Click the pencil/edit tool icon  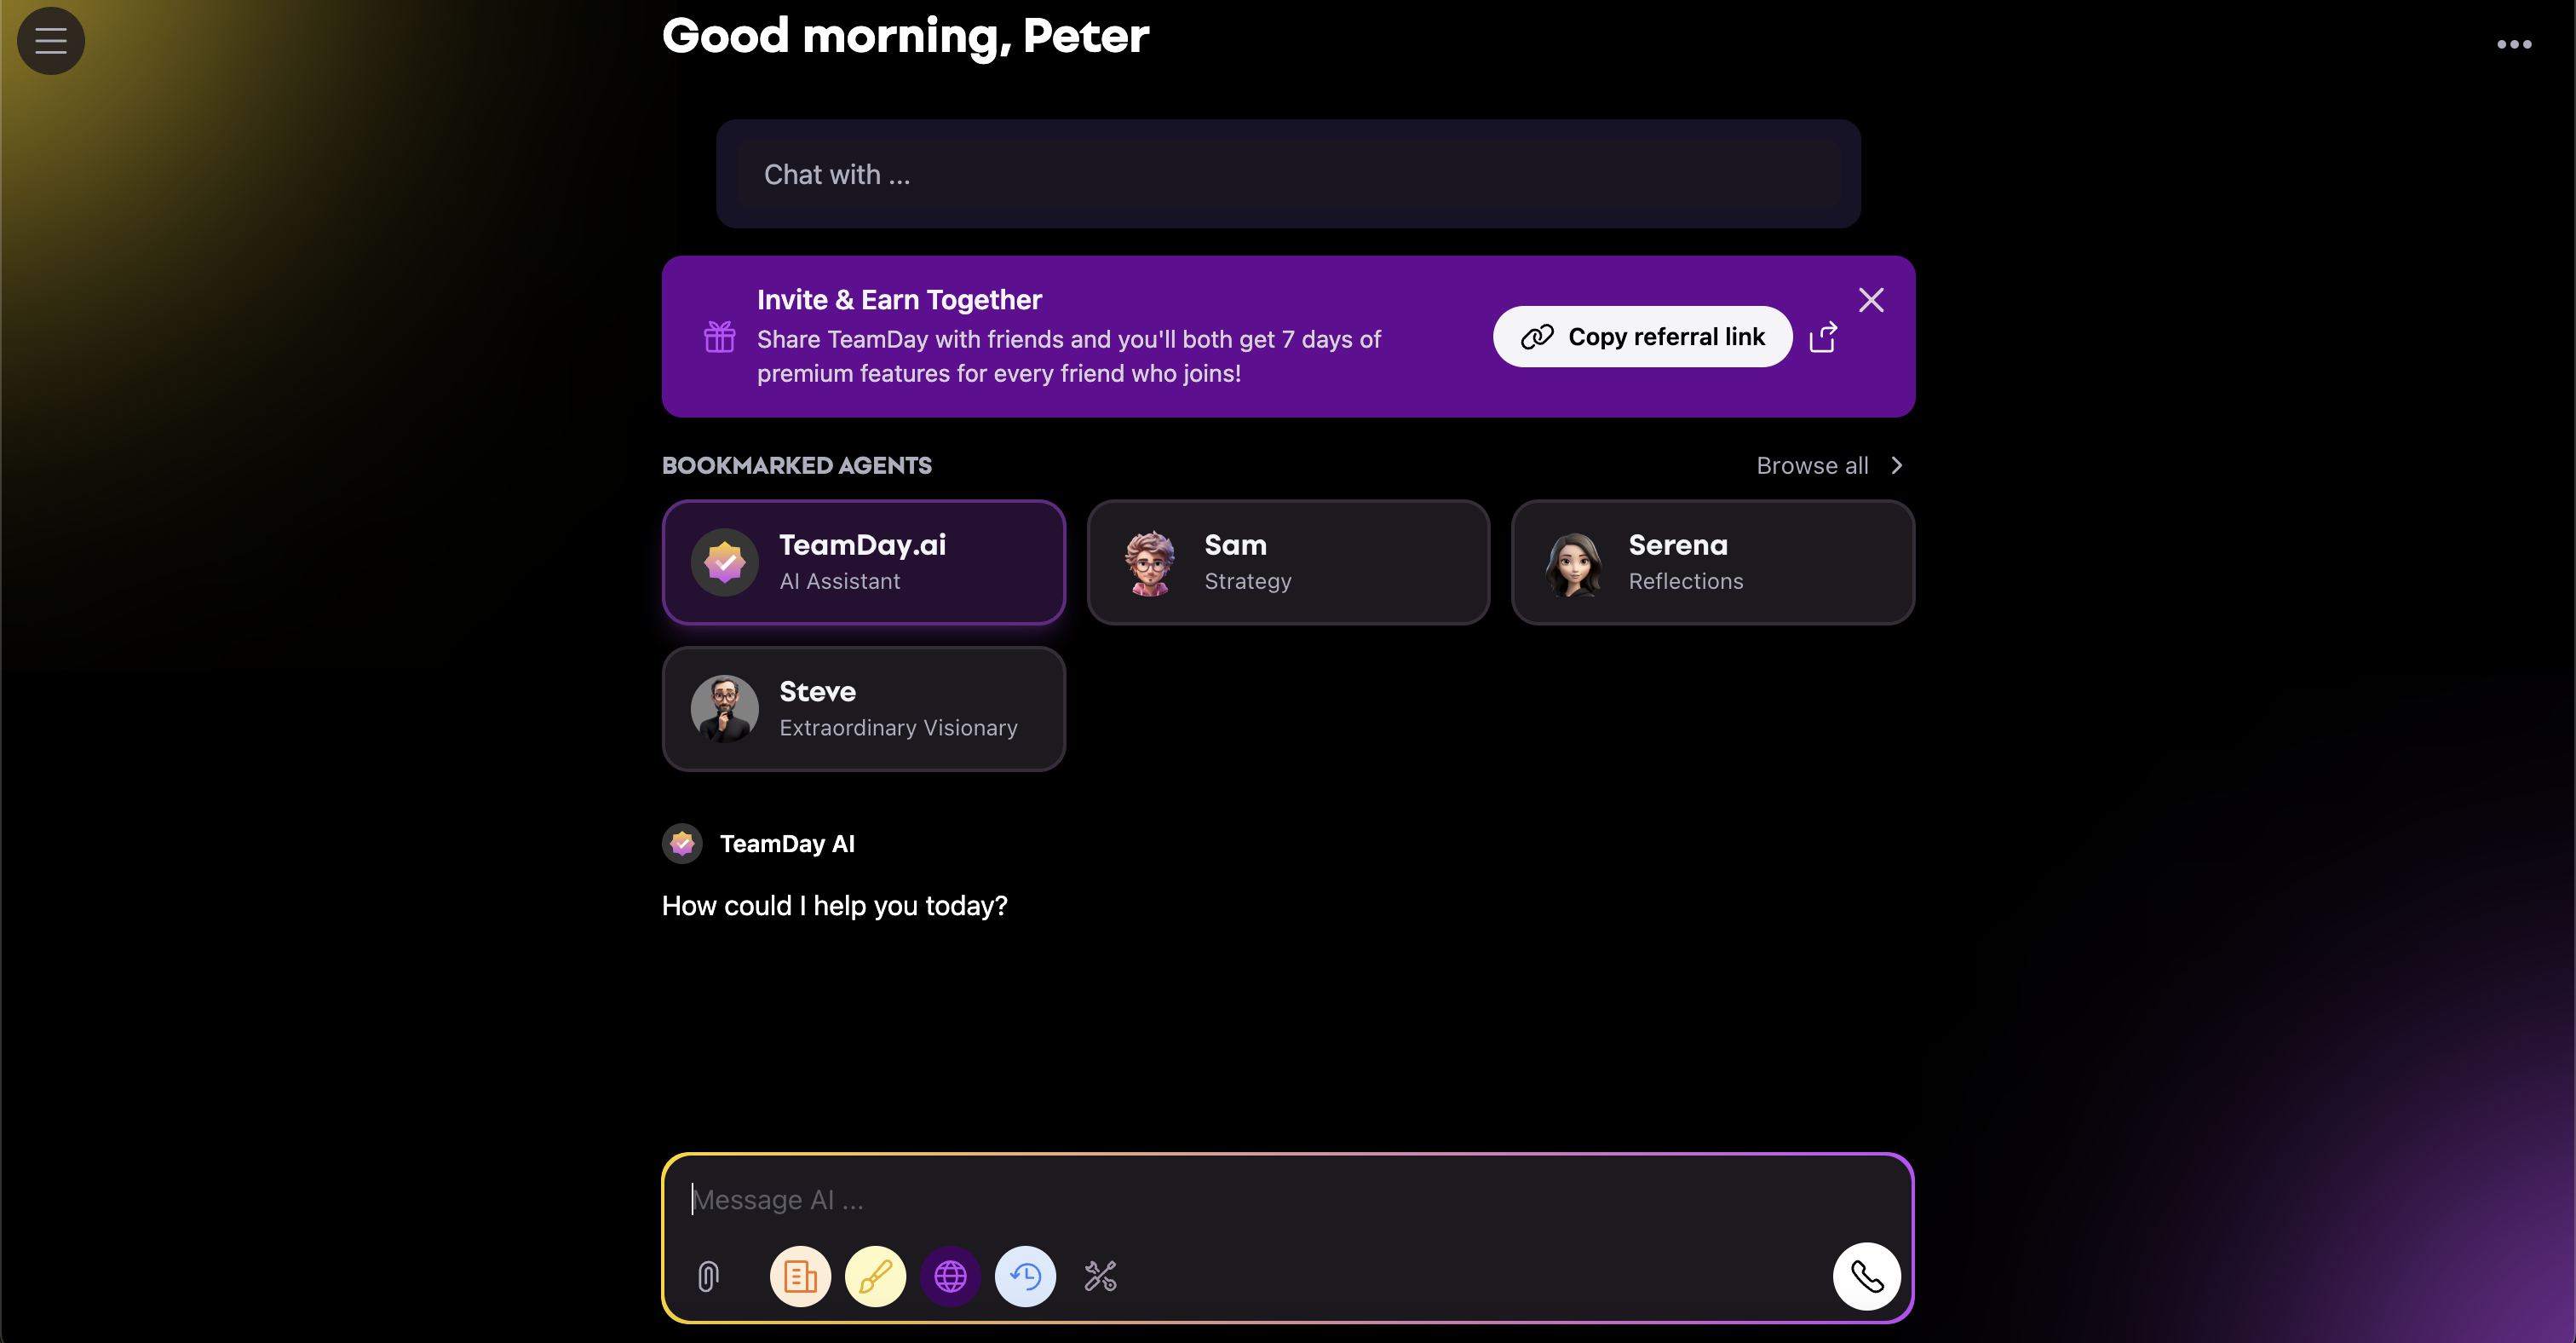pos(874,1277)
